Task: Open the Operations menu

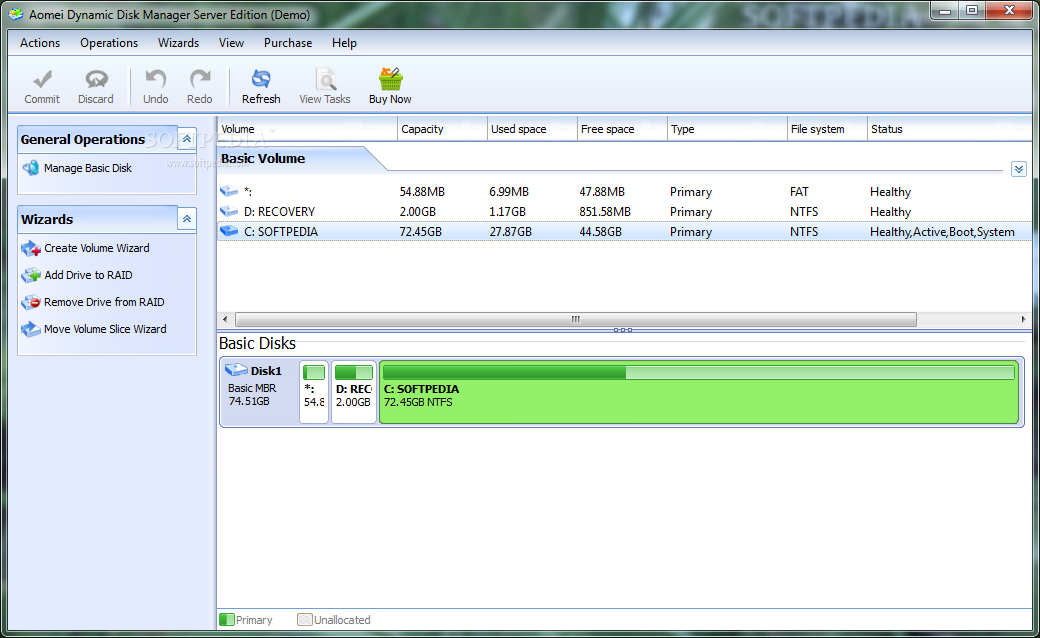Action: click(109, 42)
